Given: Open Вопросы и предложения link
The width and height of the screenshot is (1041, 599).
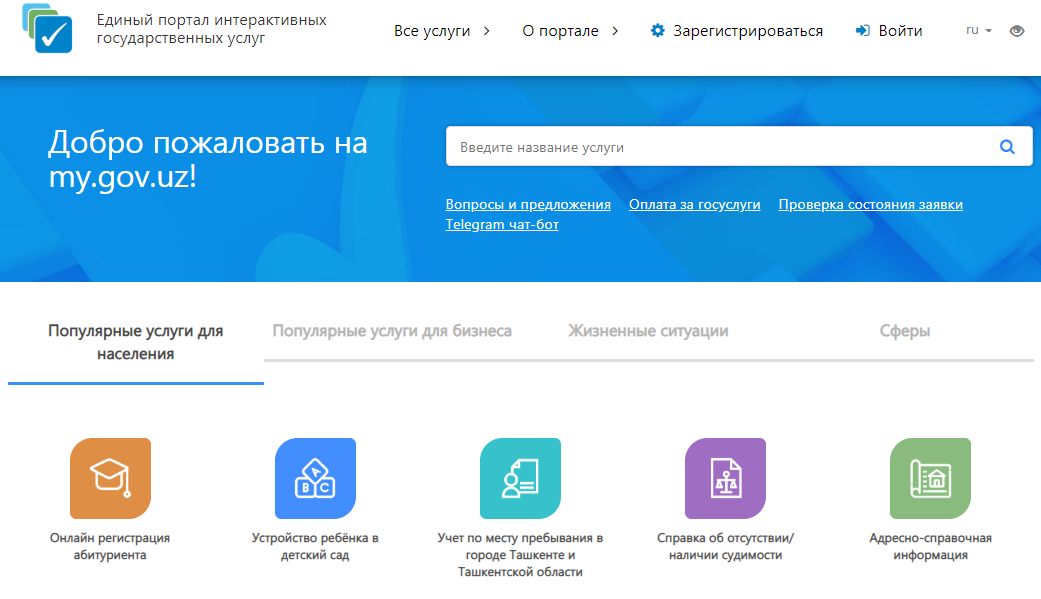Looking at the screenshot, I should click(x=528, y=205).
